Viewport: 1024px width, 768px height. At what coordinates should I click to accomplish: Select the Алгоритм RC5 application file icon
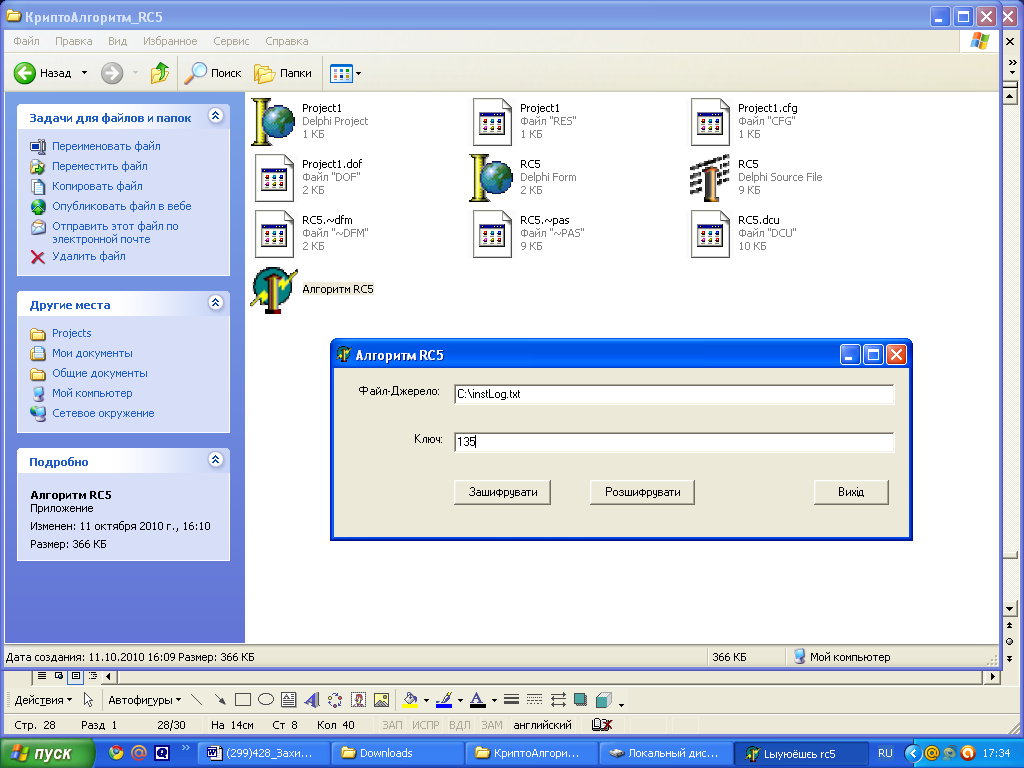[274, 290]
